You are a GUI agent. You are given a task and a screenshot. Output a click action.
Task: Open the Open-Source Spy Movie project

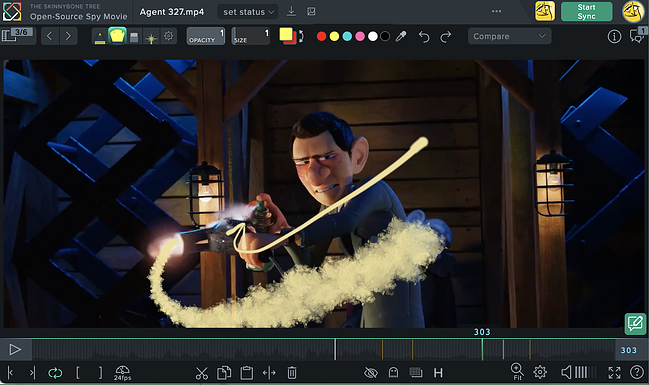coord(79,17)
